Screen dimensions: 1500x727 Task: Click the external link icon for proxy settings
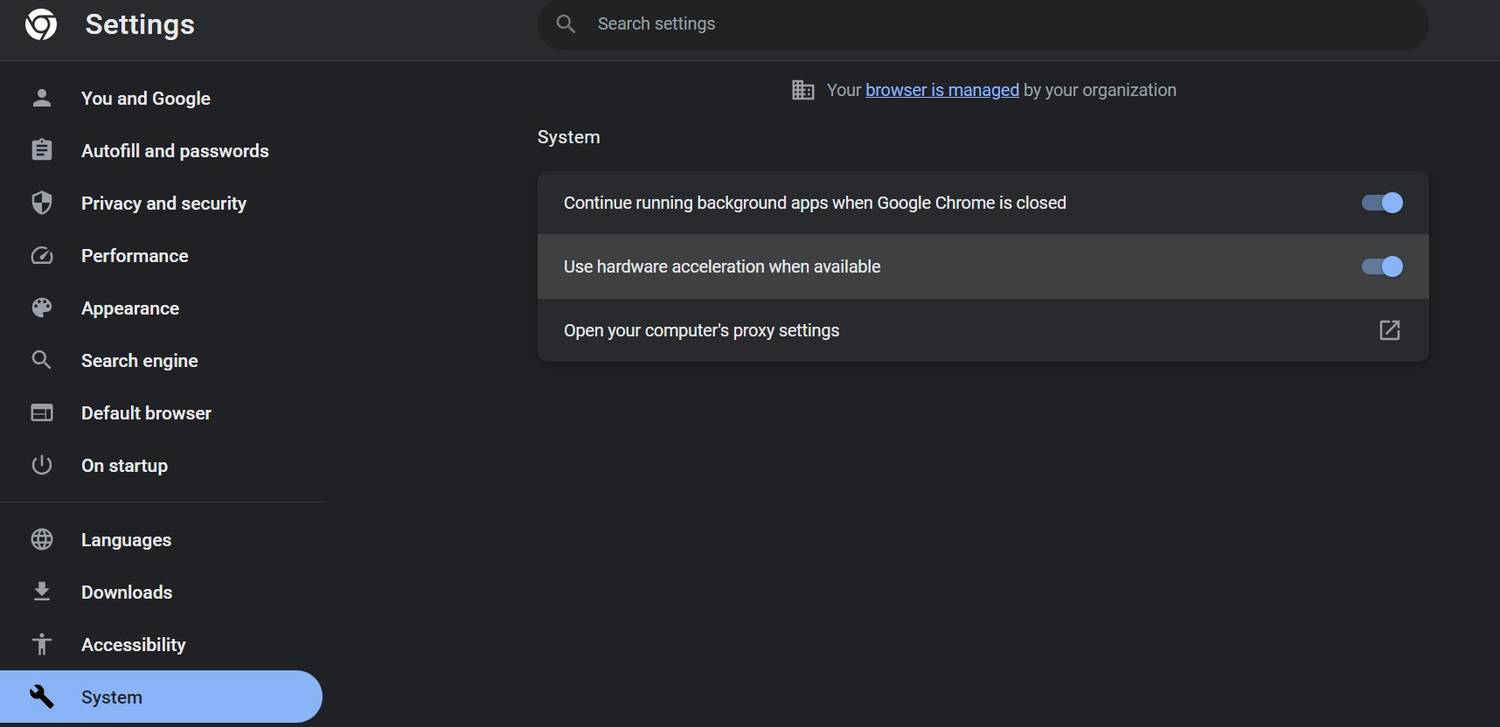pyautogui.click(x=1389, y=330)
